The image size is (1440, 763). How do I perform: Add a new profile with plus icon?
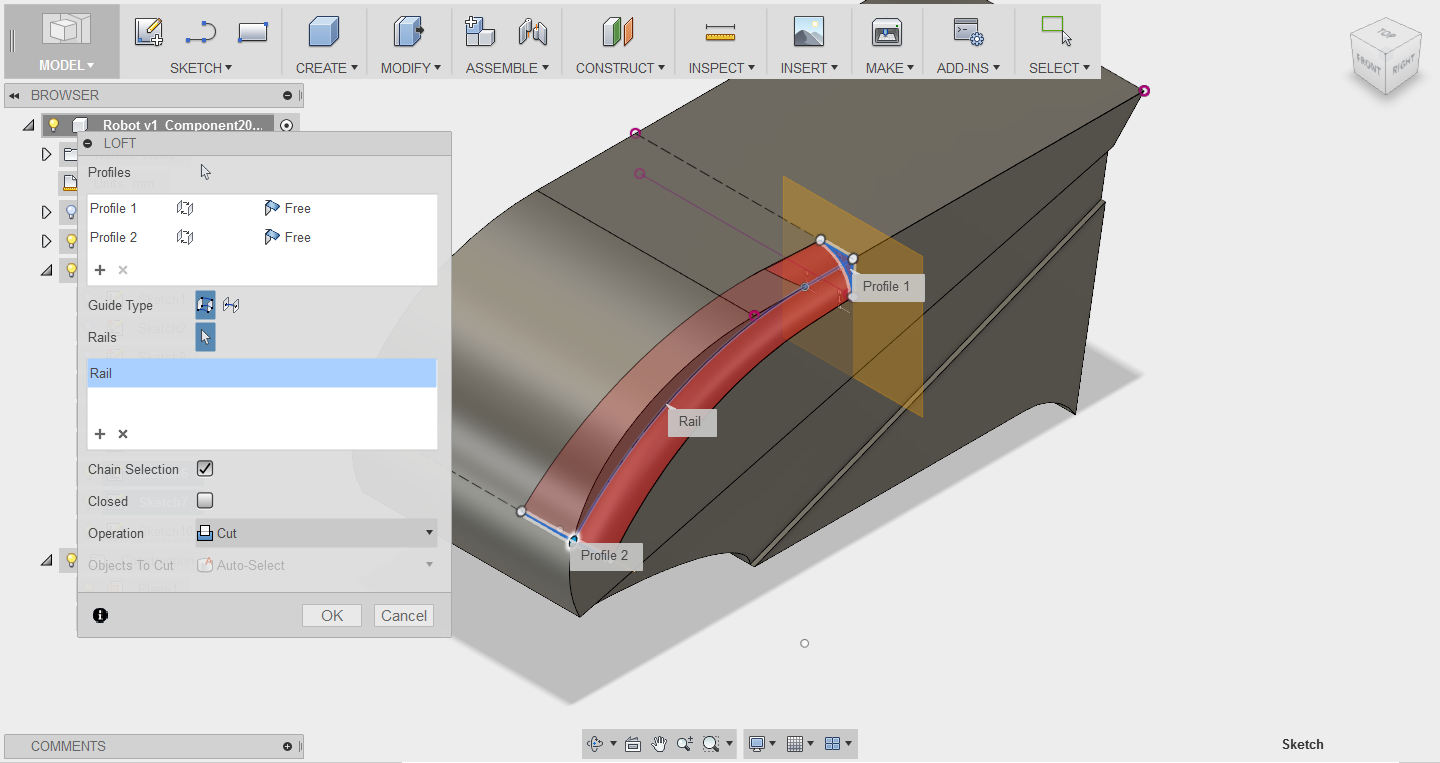point(100,270)
